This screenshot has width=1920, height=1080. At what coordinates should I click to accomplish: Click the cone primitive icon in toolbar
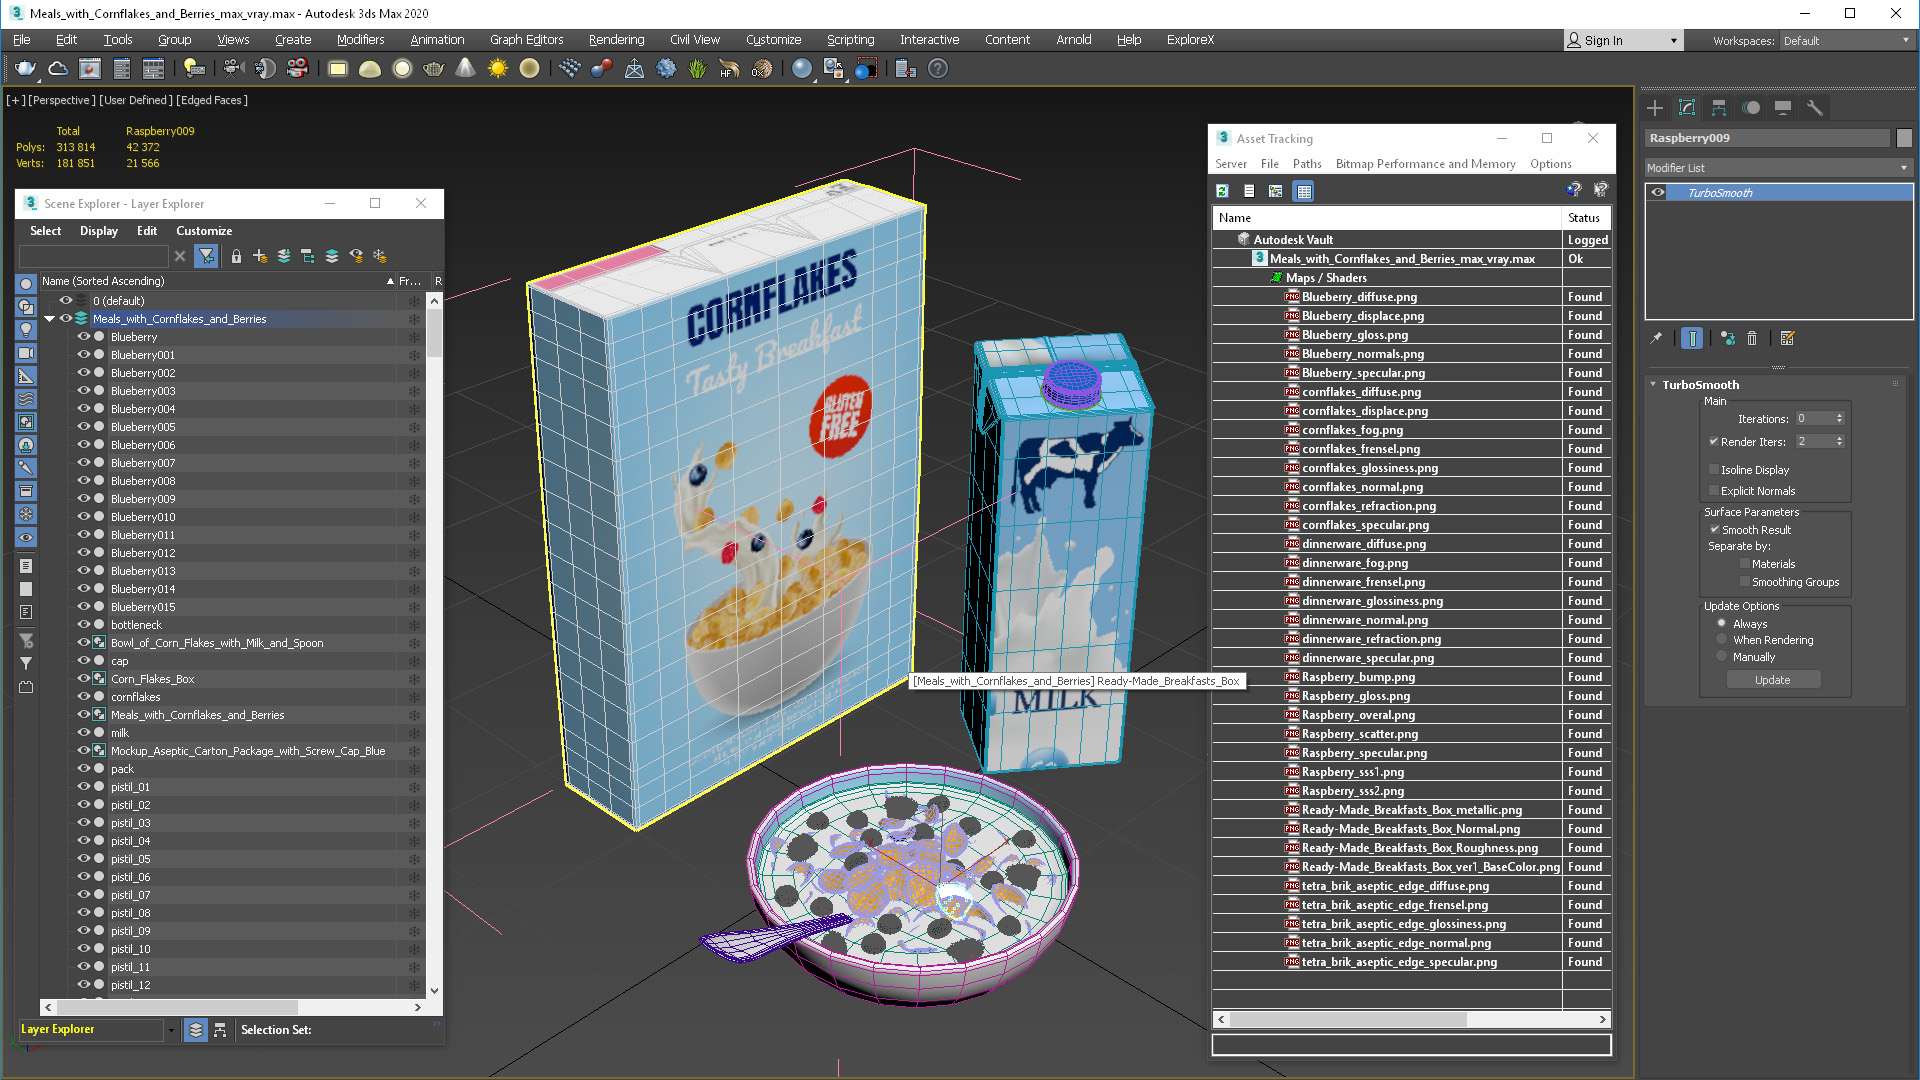pos(465,68)
